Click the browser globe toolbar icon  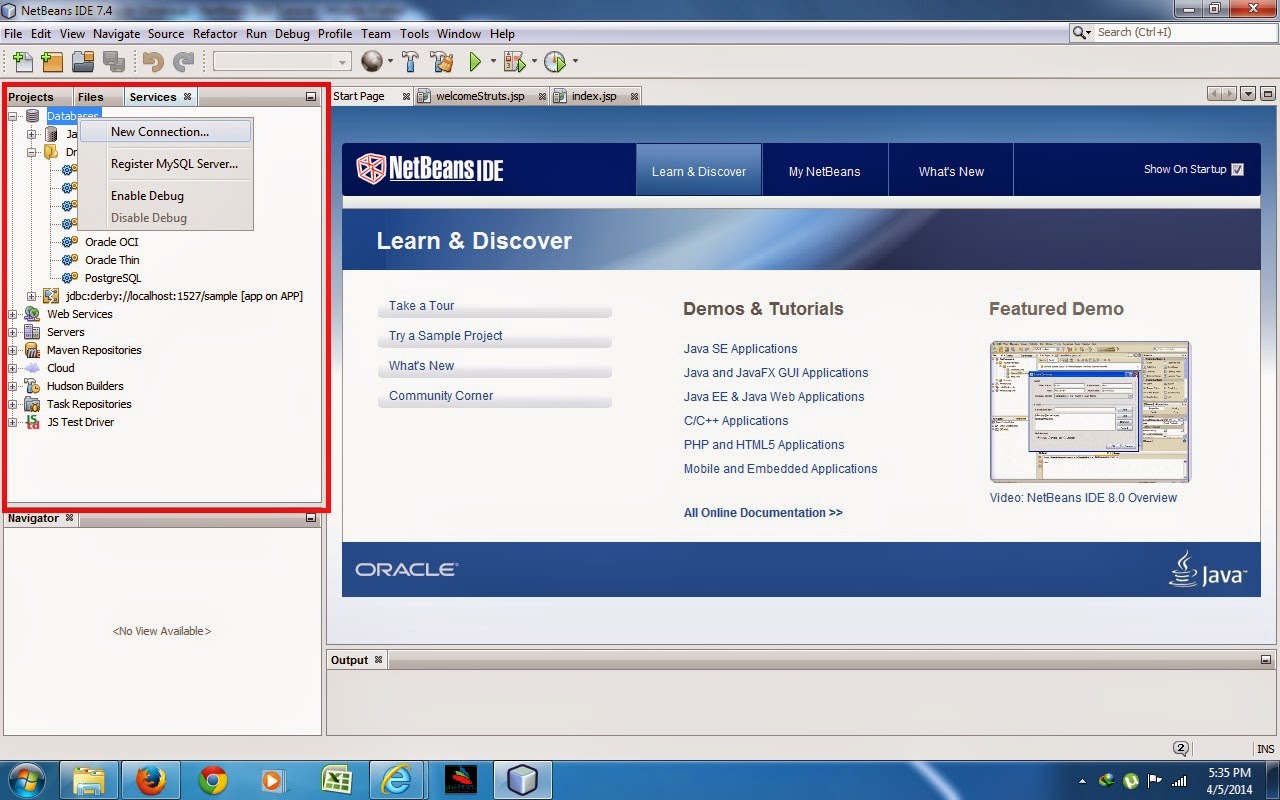coord(372,62)
